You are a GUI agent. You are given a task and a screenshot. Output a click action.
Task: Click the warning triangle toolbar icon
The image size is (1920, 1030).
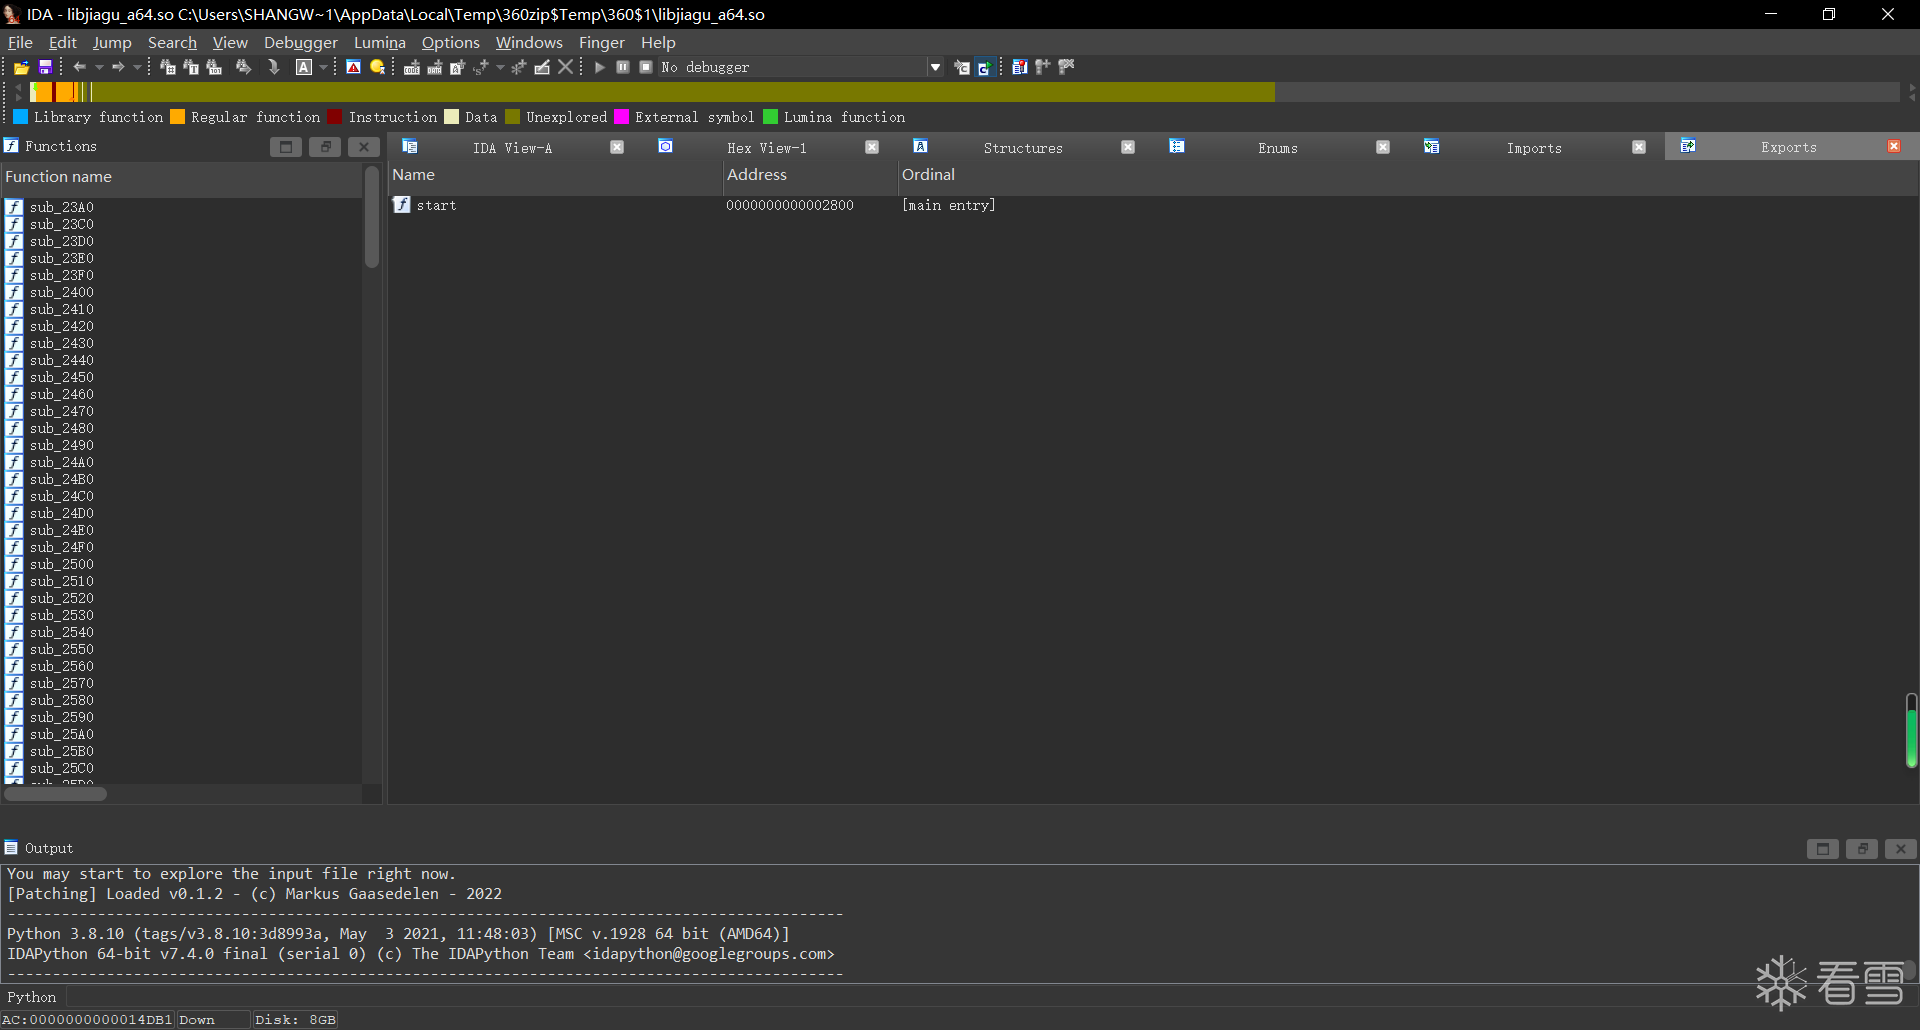[x=353, y=67]
